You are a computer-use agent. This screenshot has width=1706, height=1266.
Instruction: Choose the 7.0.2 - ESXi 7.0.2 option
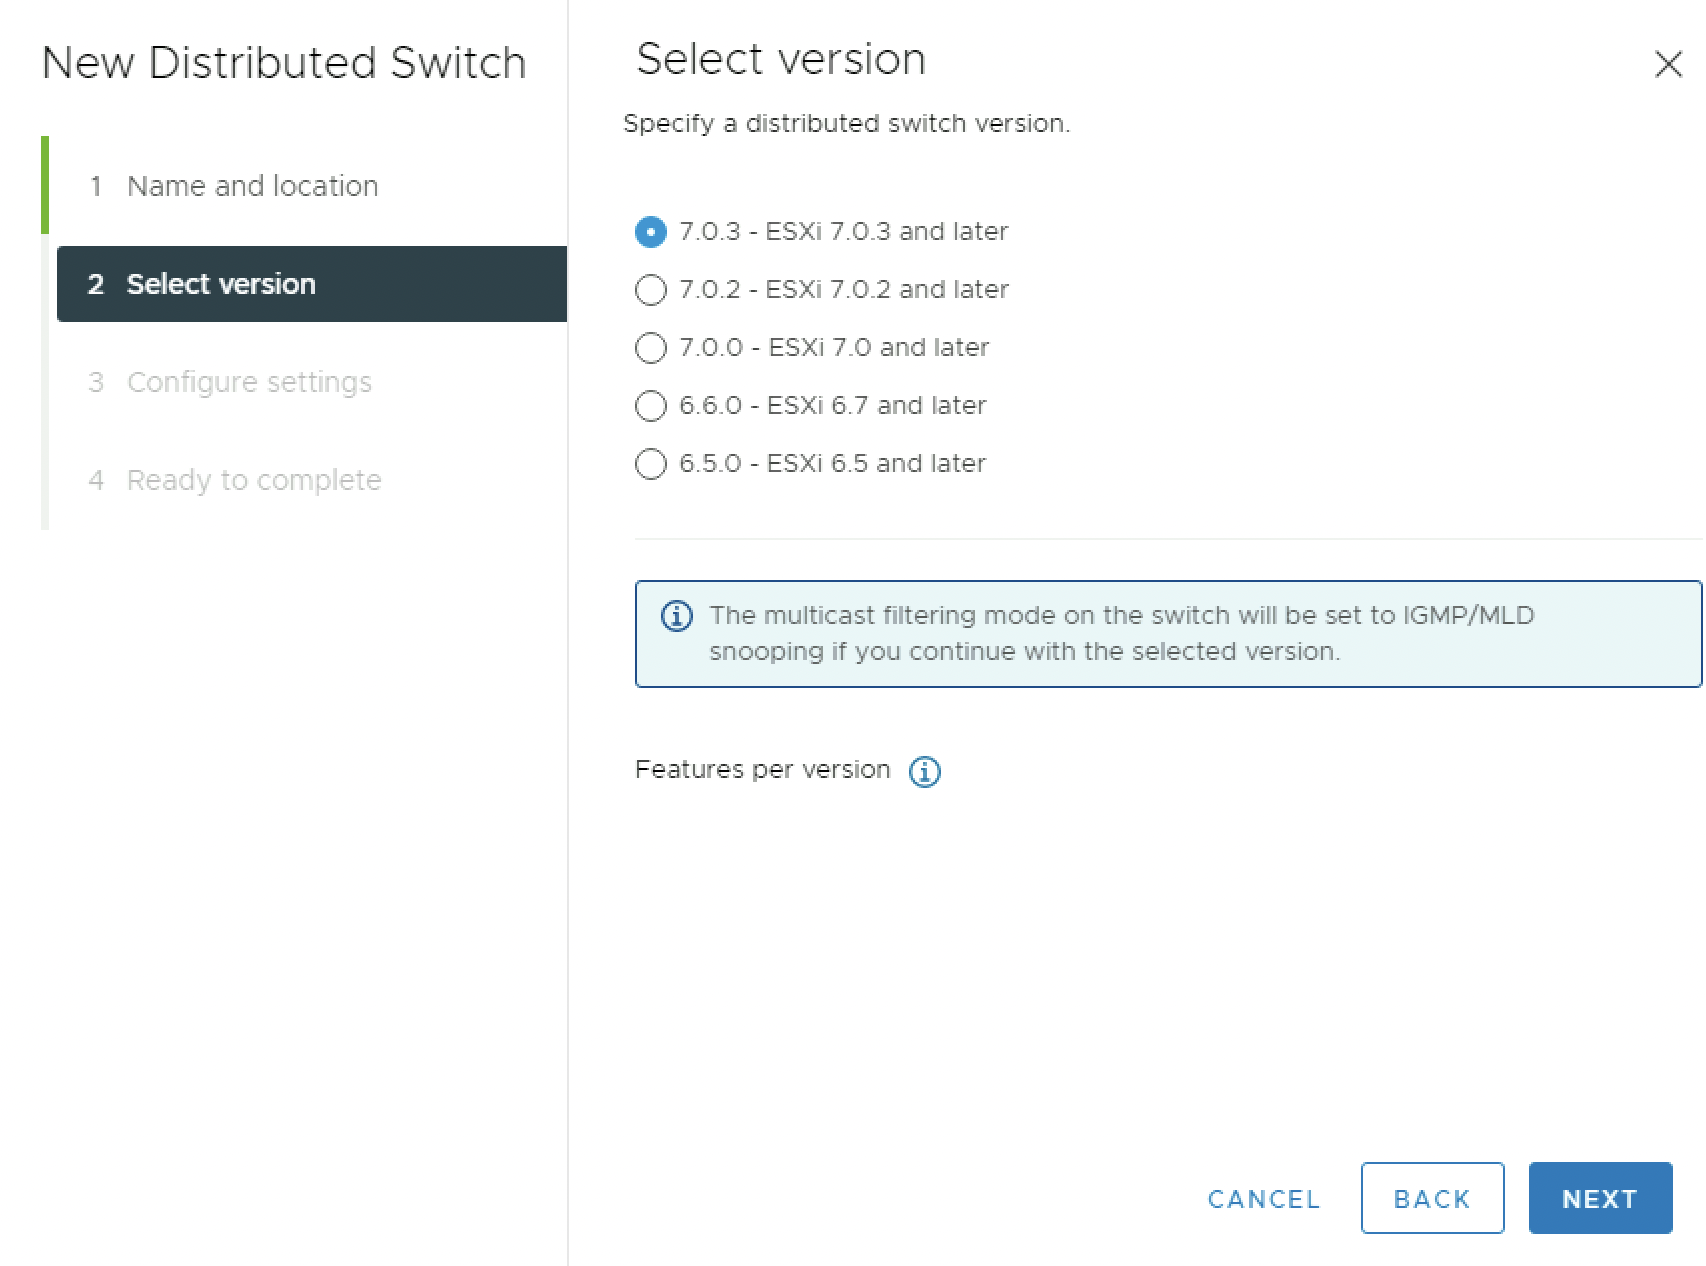point(651,290)
